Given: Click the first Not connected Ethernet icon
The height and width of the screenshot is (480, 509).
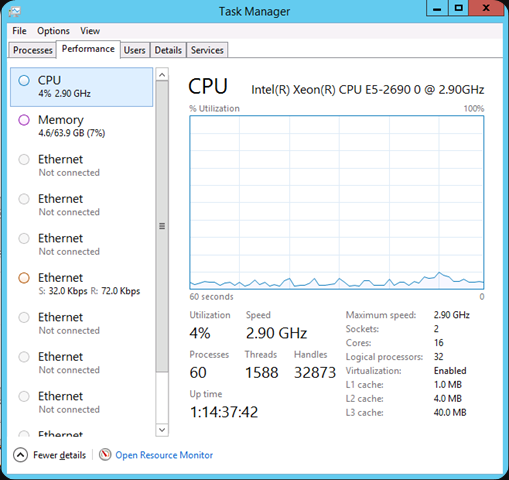Looking at the screenshot, I should [x=24, y=159].
